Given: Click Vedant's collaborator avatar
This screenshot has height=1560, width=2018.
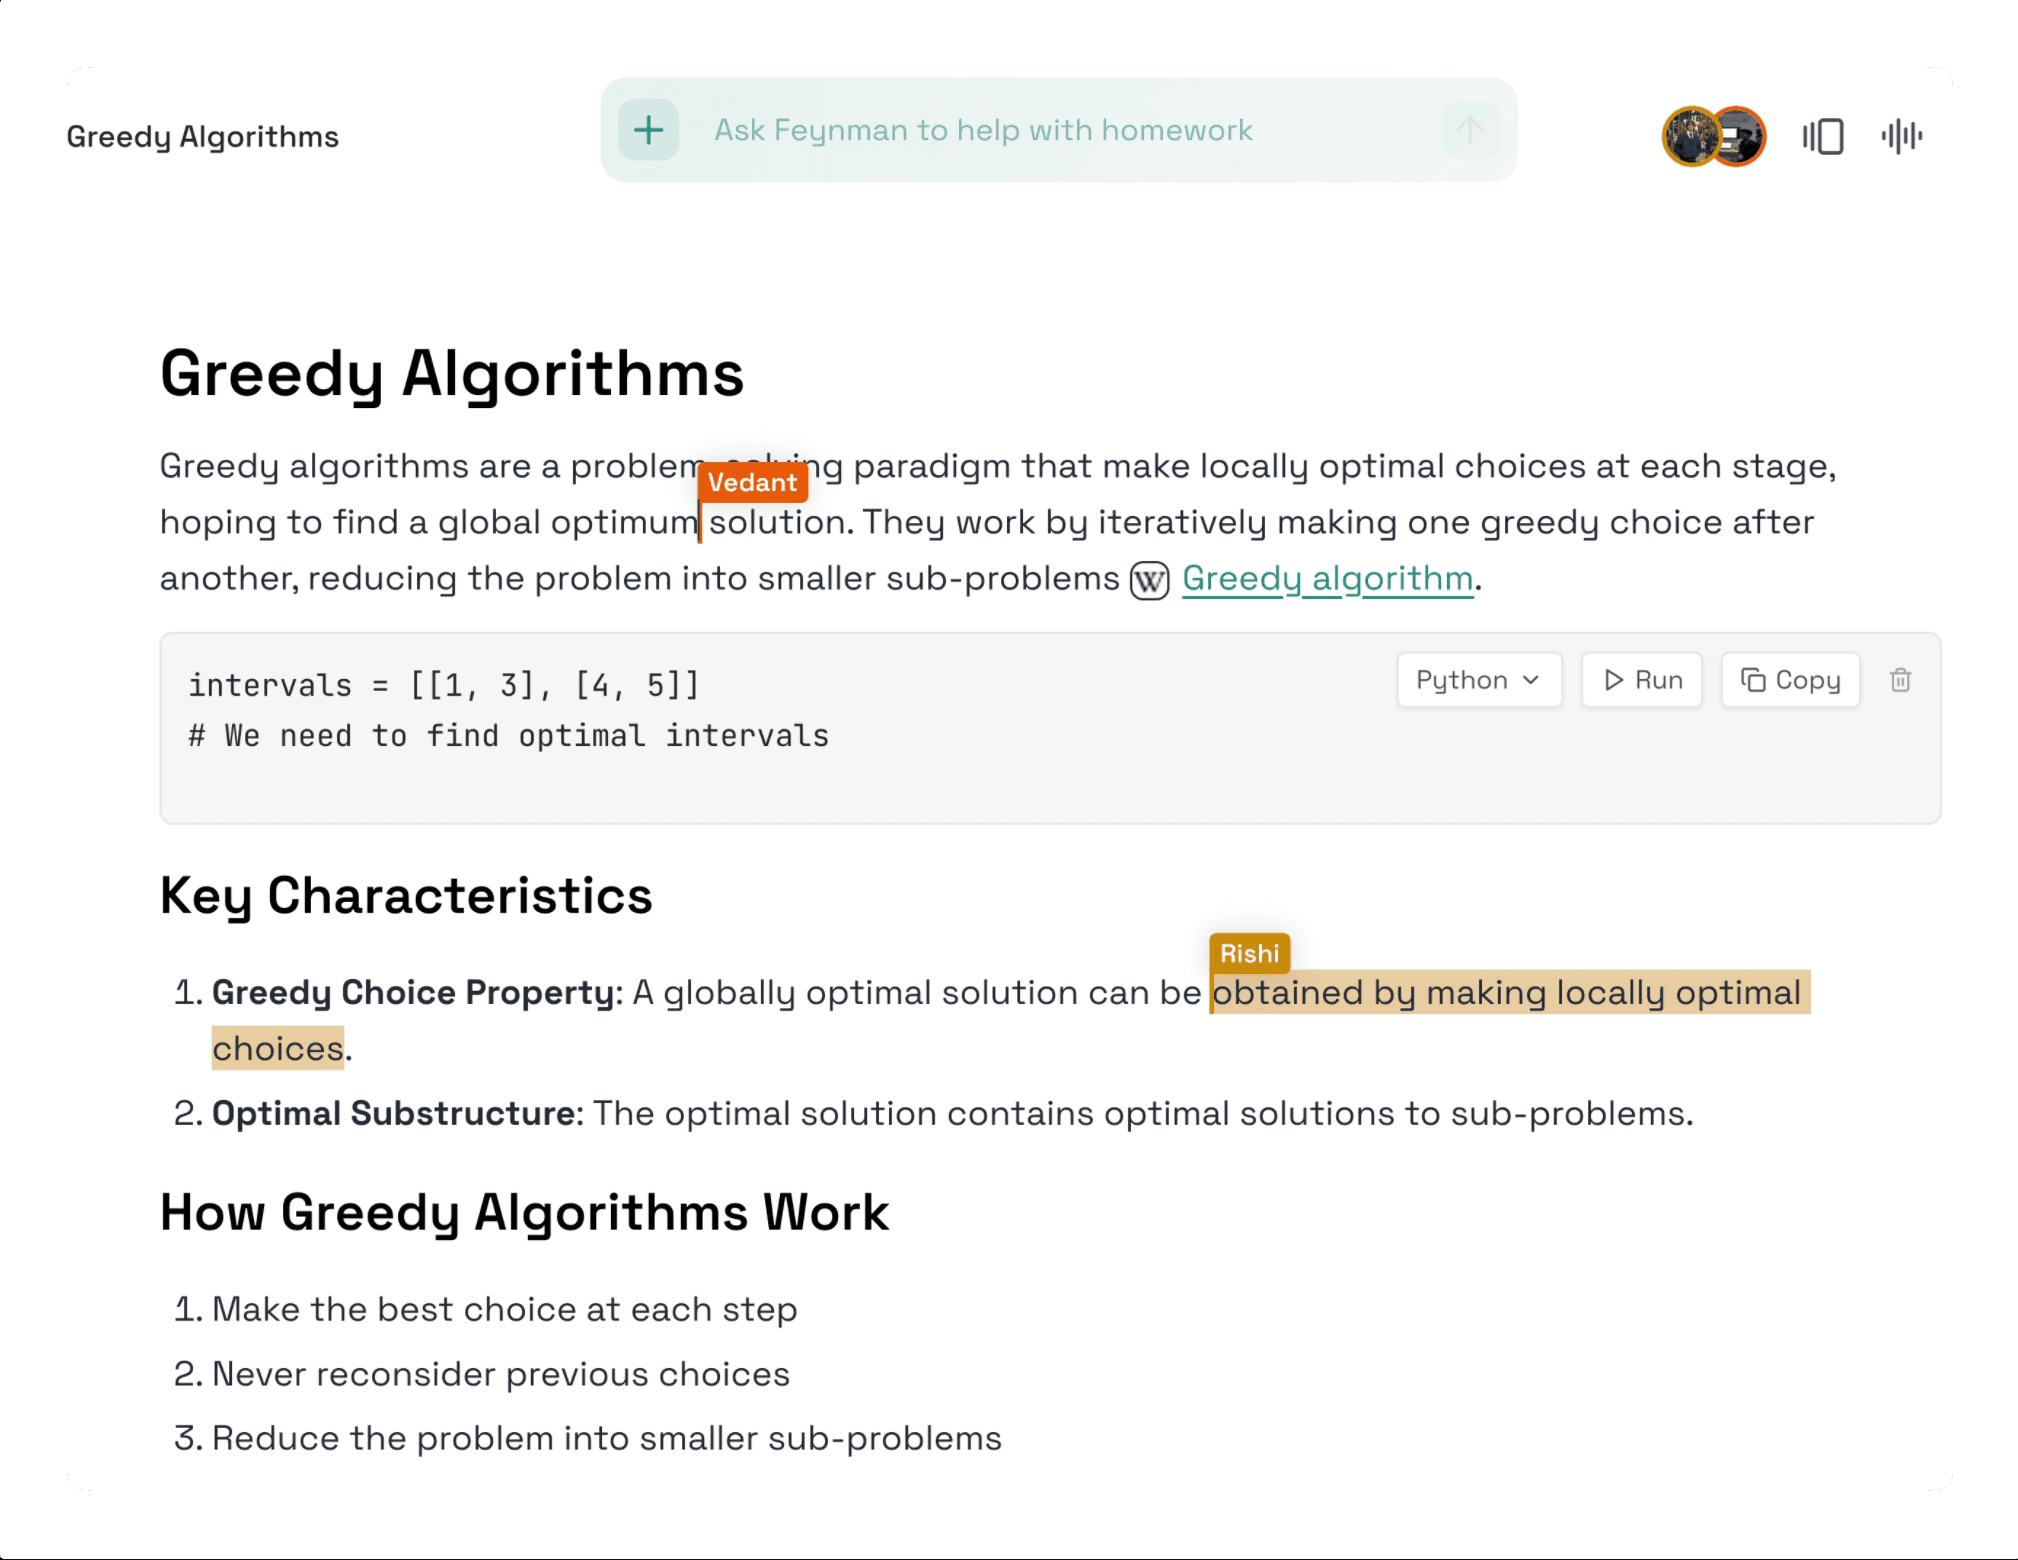Looking at the screenshot, I should point(1740,136).
